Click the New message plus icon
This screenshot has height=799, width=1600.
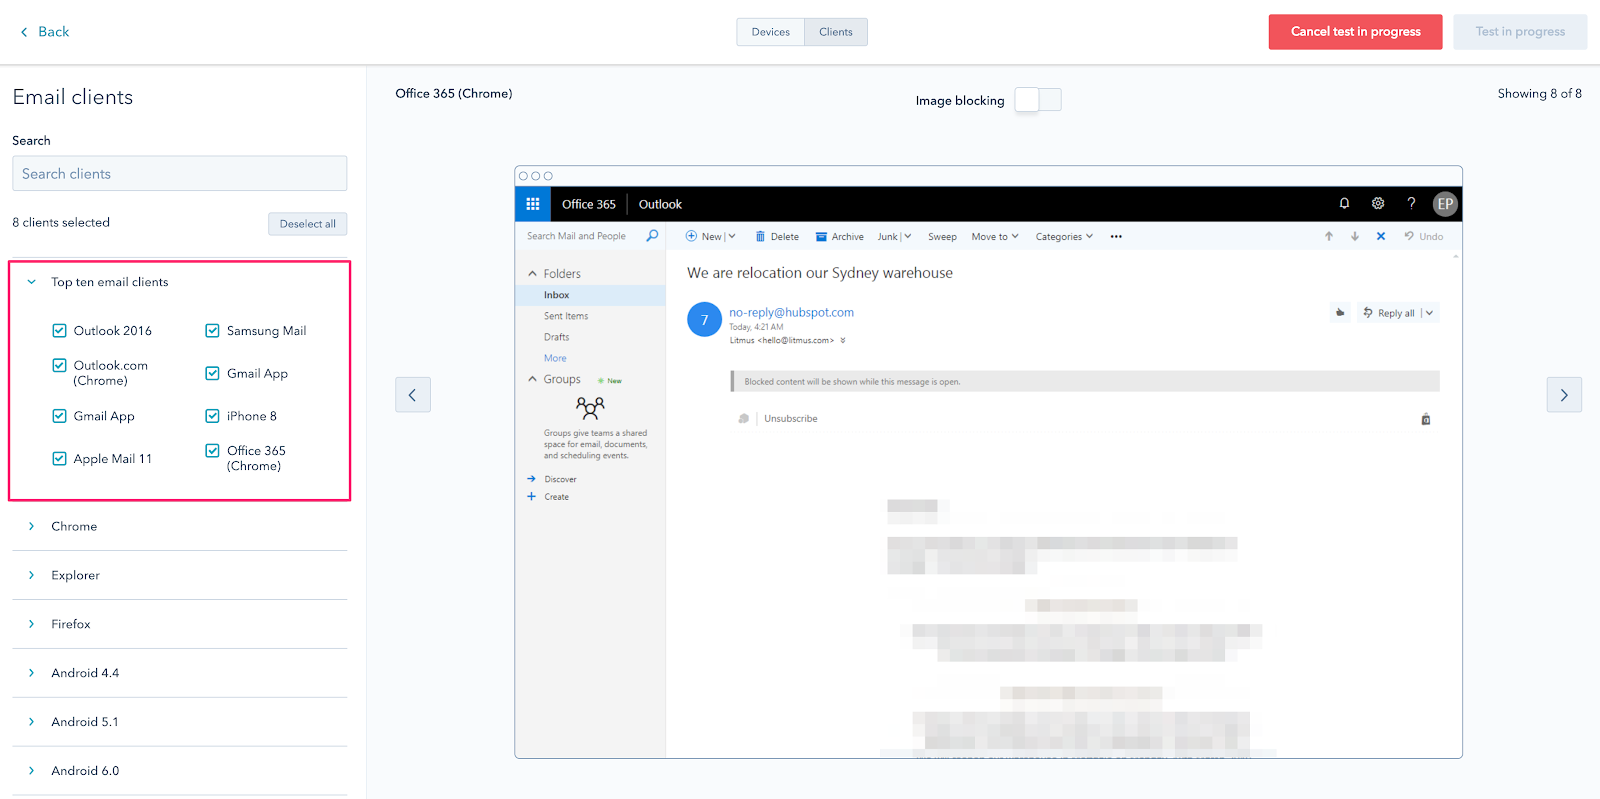click(691, 236)
